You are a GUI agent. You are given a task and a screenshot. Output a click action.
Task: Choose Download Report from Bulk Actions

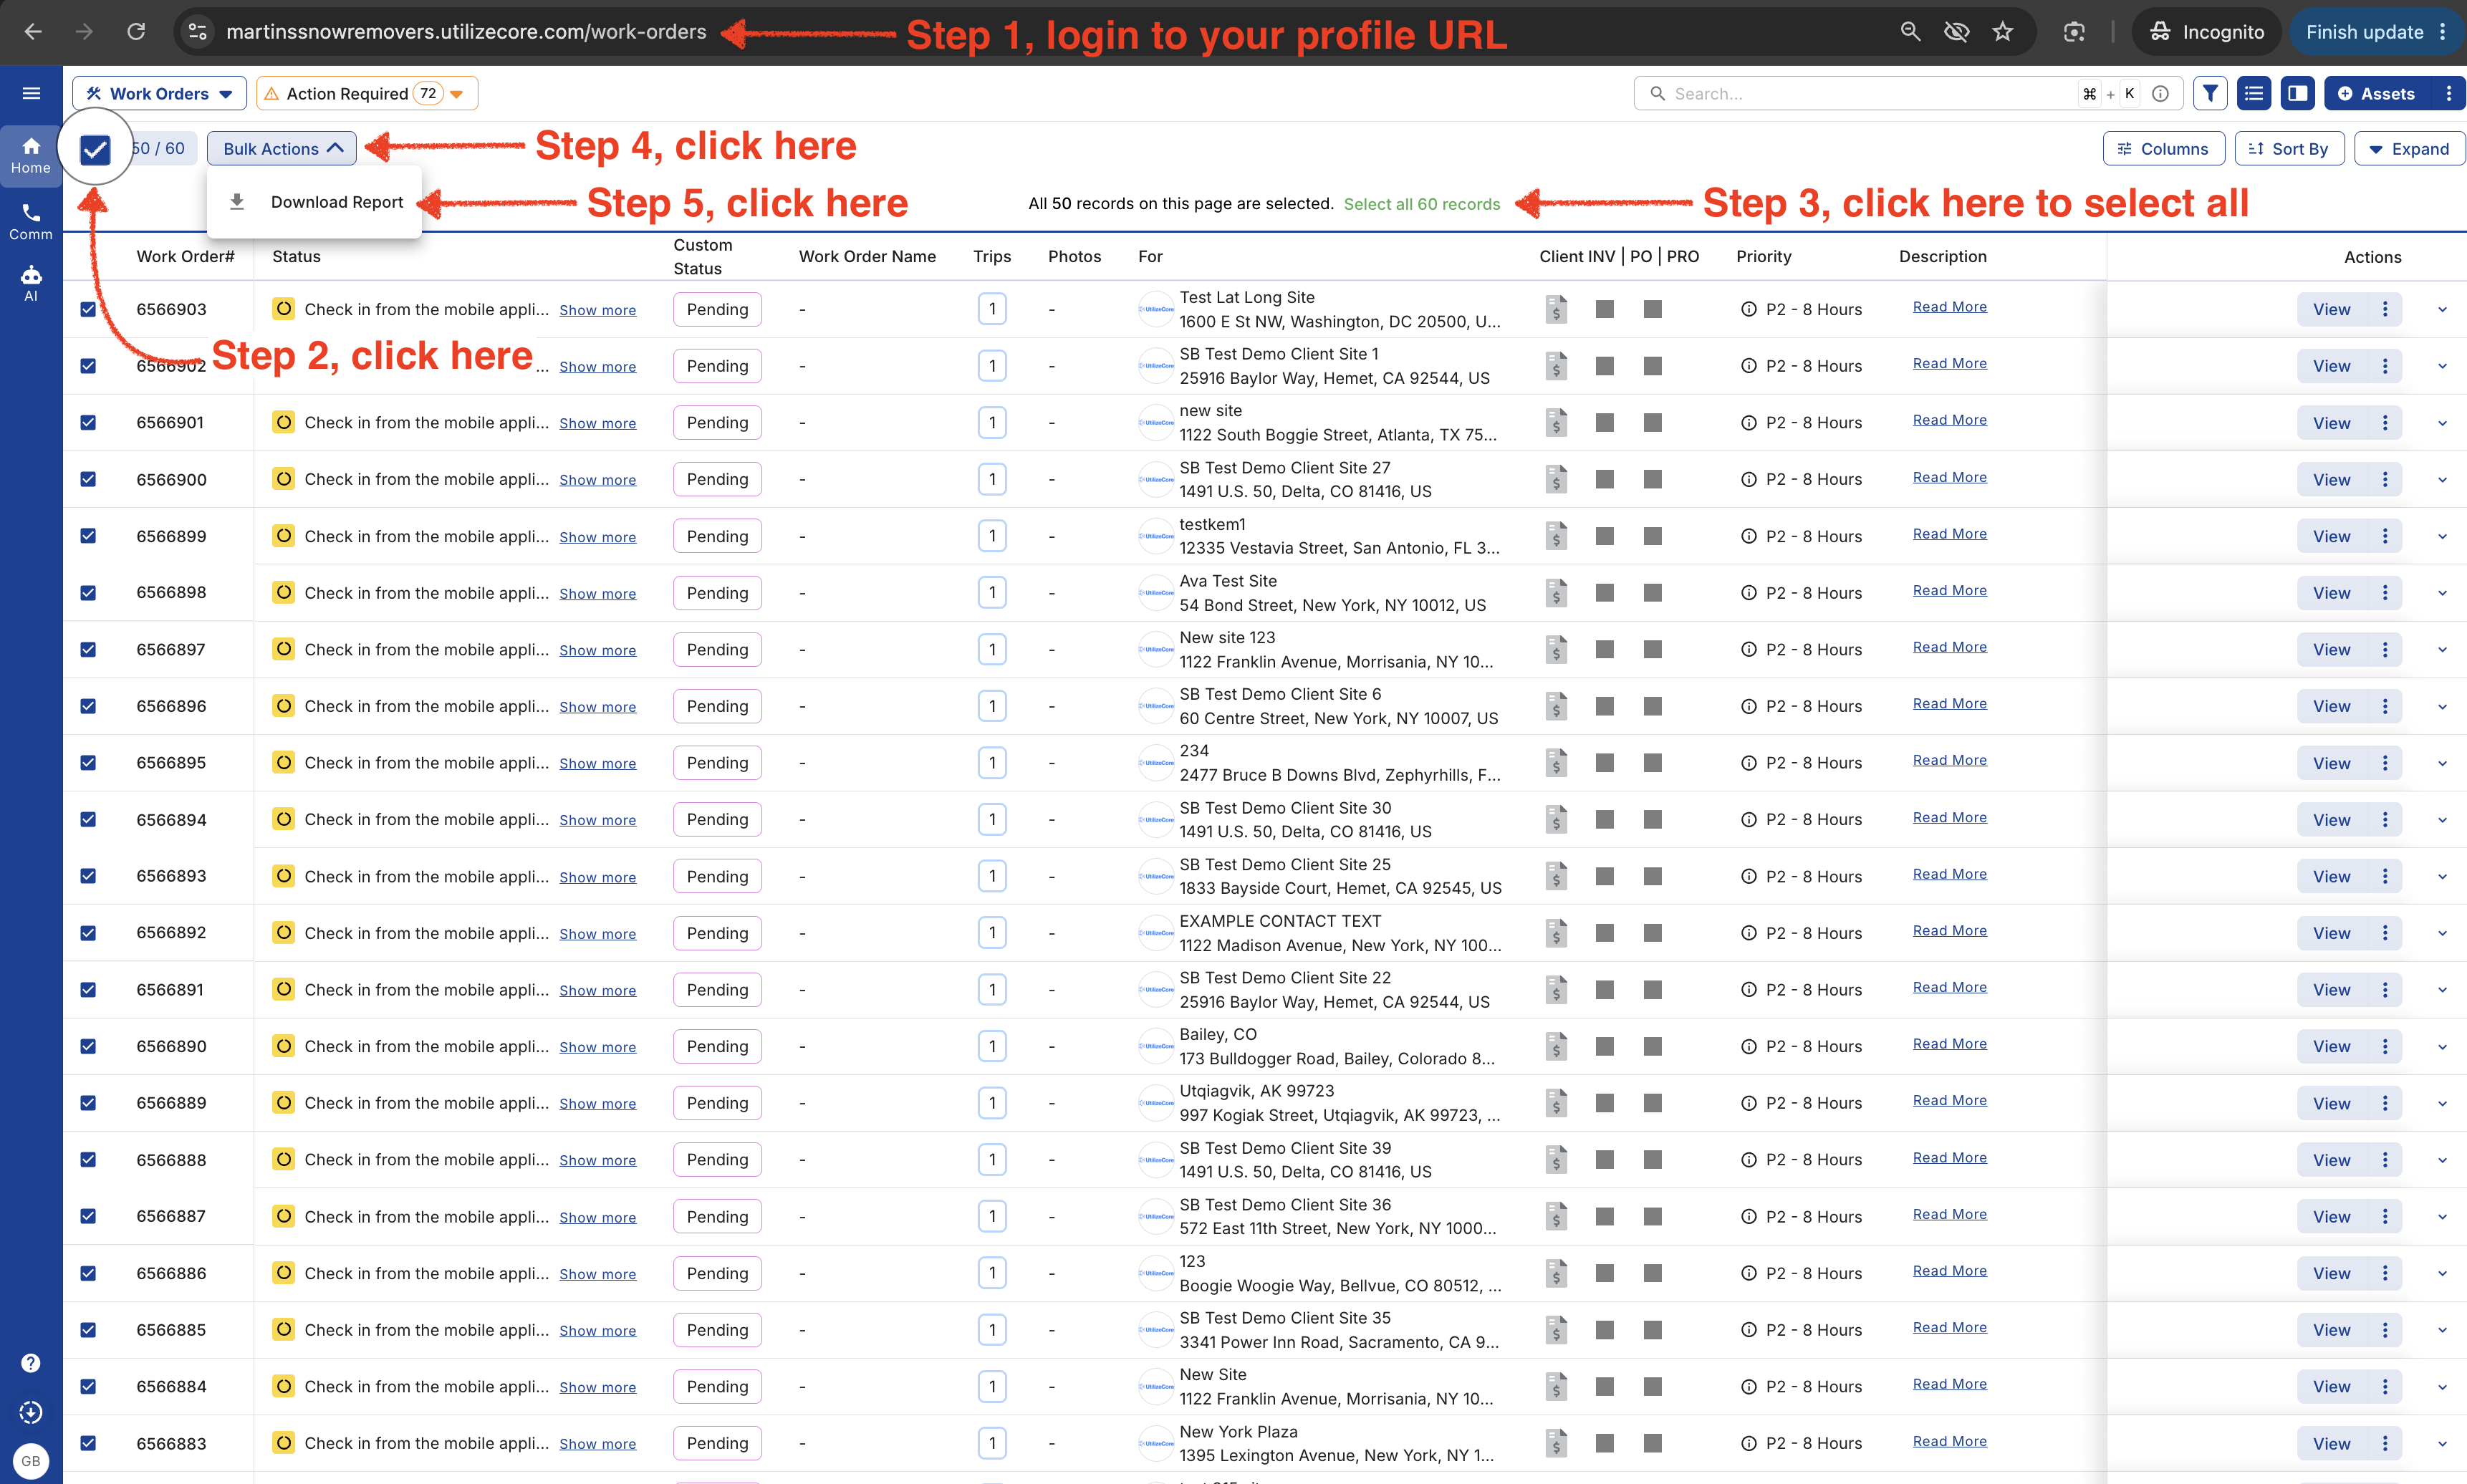(x=315, y=202)
